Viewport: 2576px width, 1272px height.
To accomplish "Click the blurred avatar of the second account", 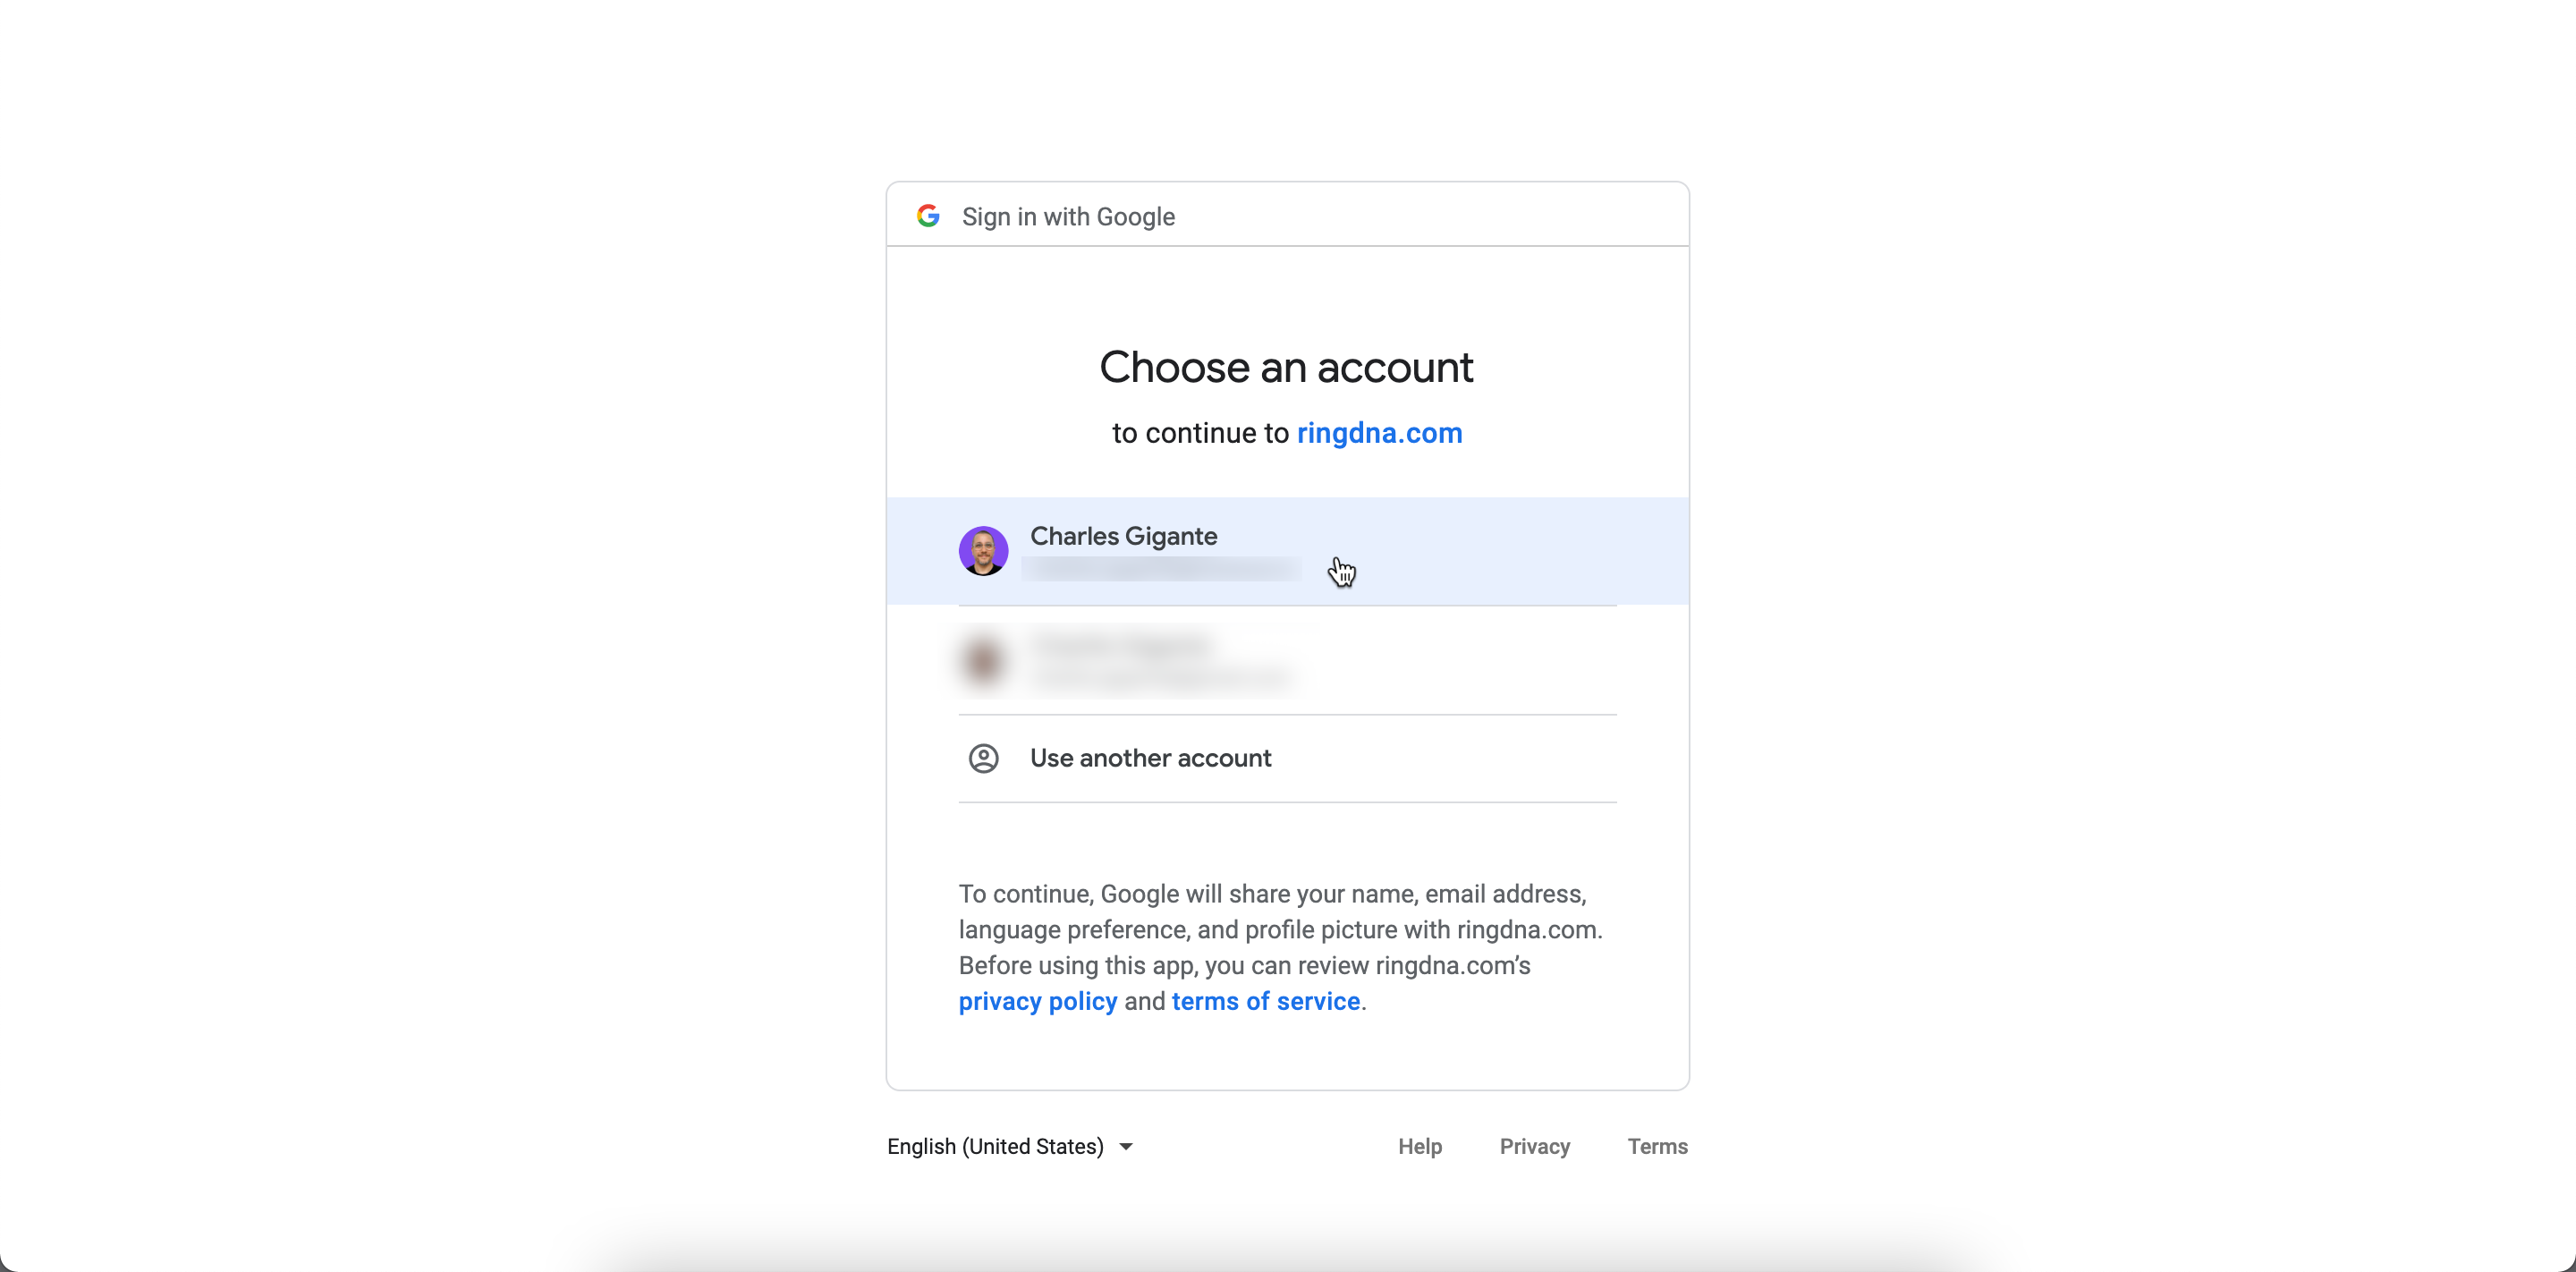I will click(x=983, y=661).
